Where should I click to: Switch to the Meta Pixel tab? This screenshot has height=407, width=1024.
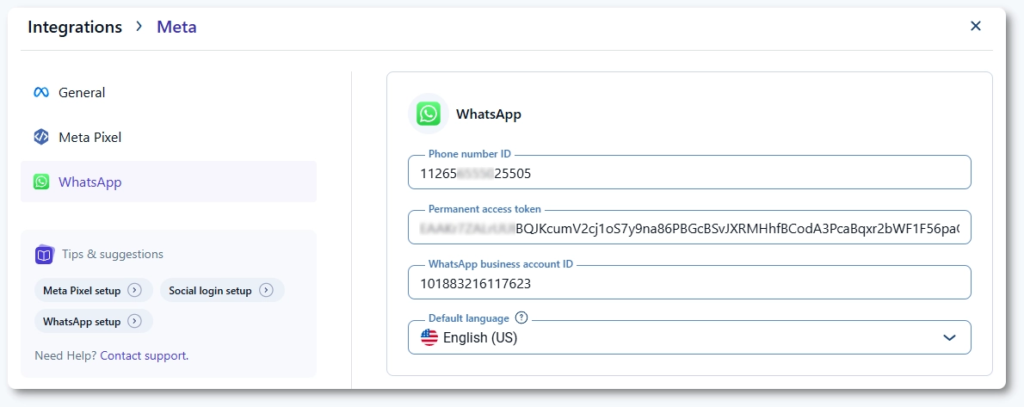[x=90, y=137]
